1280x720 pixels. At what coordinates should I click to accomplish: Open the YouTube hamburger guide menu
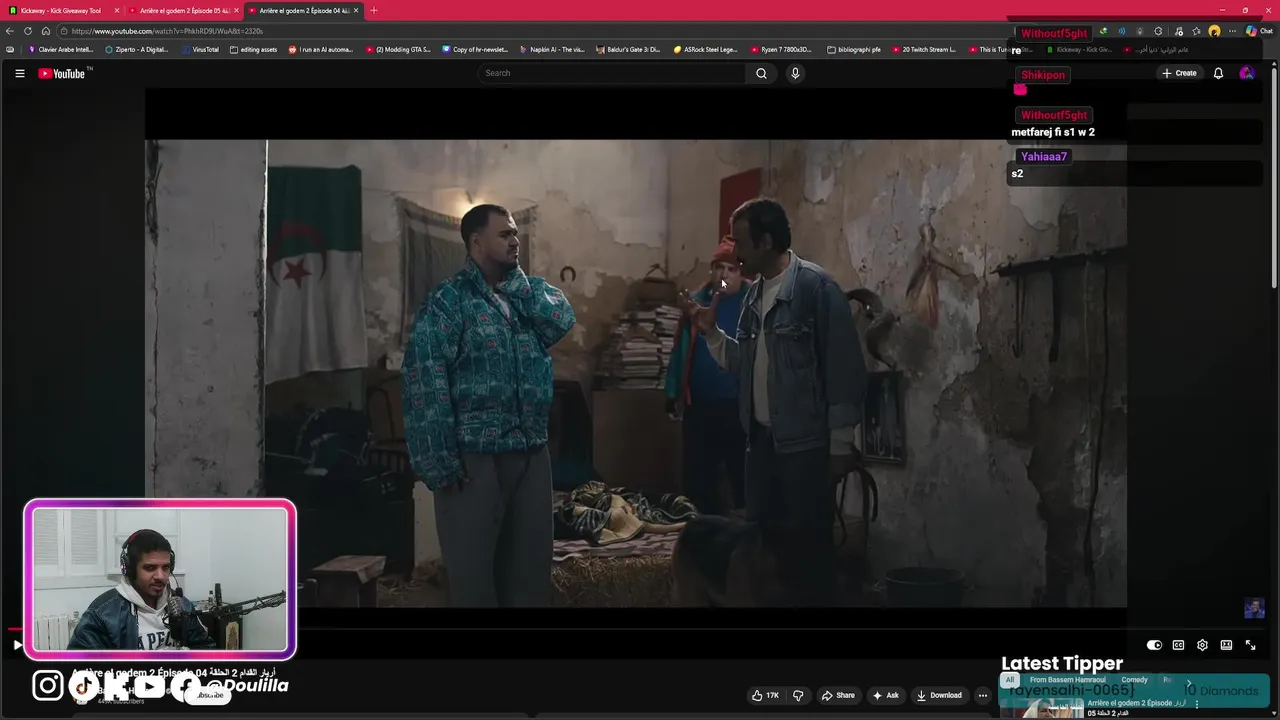19,73
